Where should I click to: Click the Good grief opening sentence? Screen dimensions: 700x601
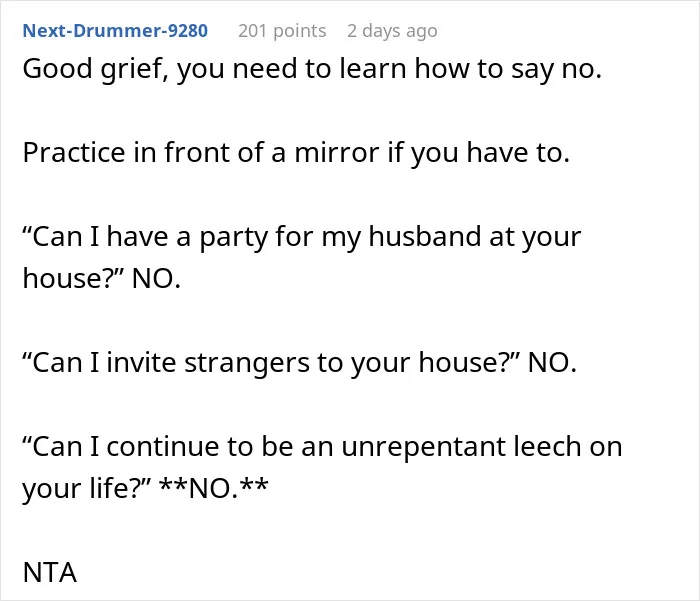tap(312, 69)
